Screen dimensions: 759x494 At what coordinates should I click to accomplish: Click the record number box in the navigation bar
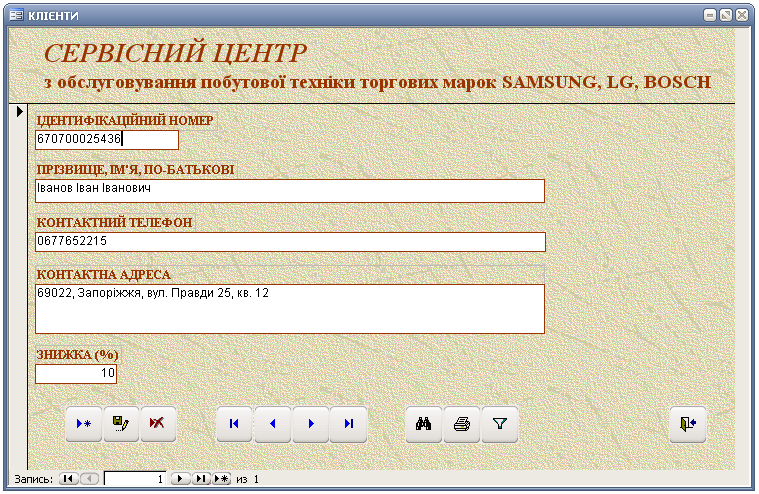coord(135,479)
